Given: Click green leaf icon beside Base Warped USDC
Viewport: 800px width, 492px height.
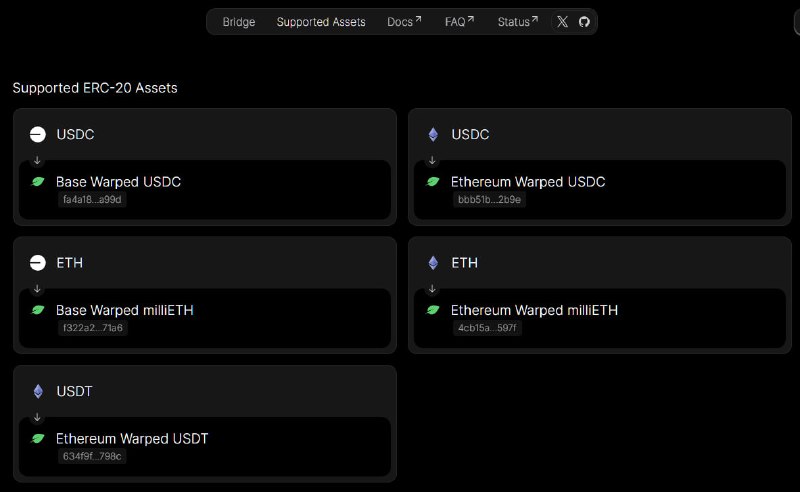Looking at the screenshot, I should (x=38, y=182).
